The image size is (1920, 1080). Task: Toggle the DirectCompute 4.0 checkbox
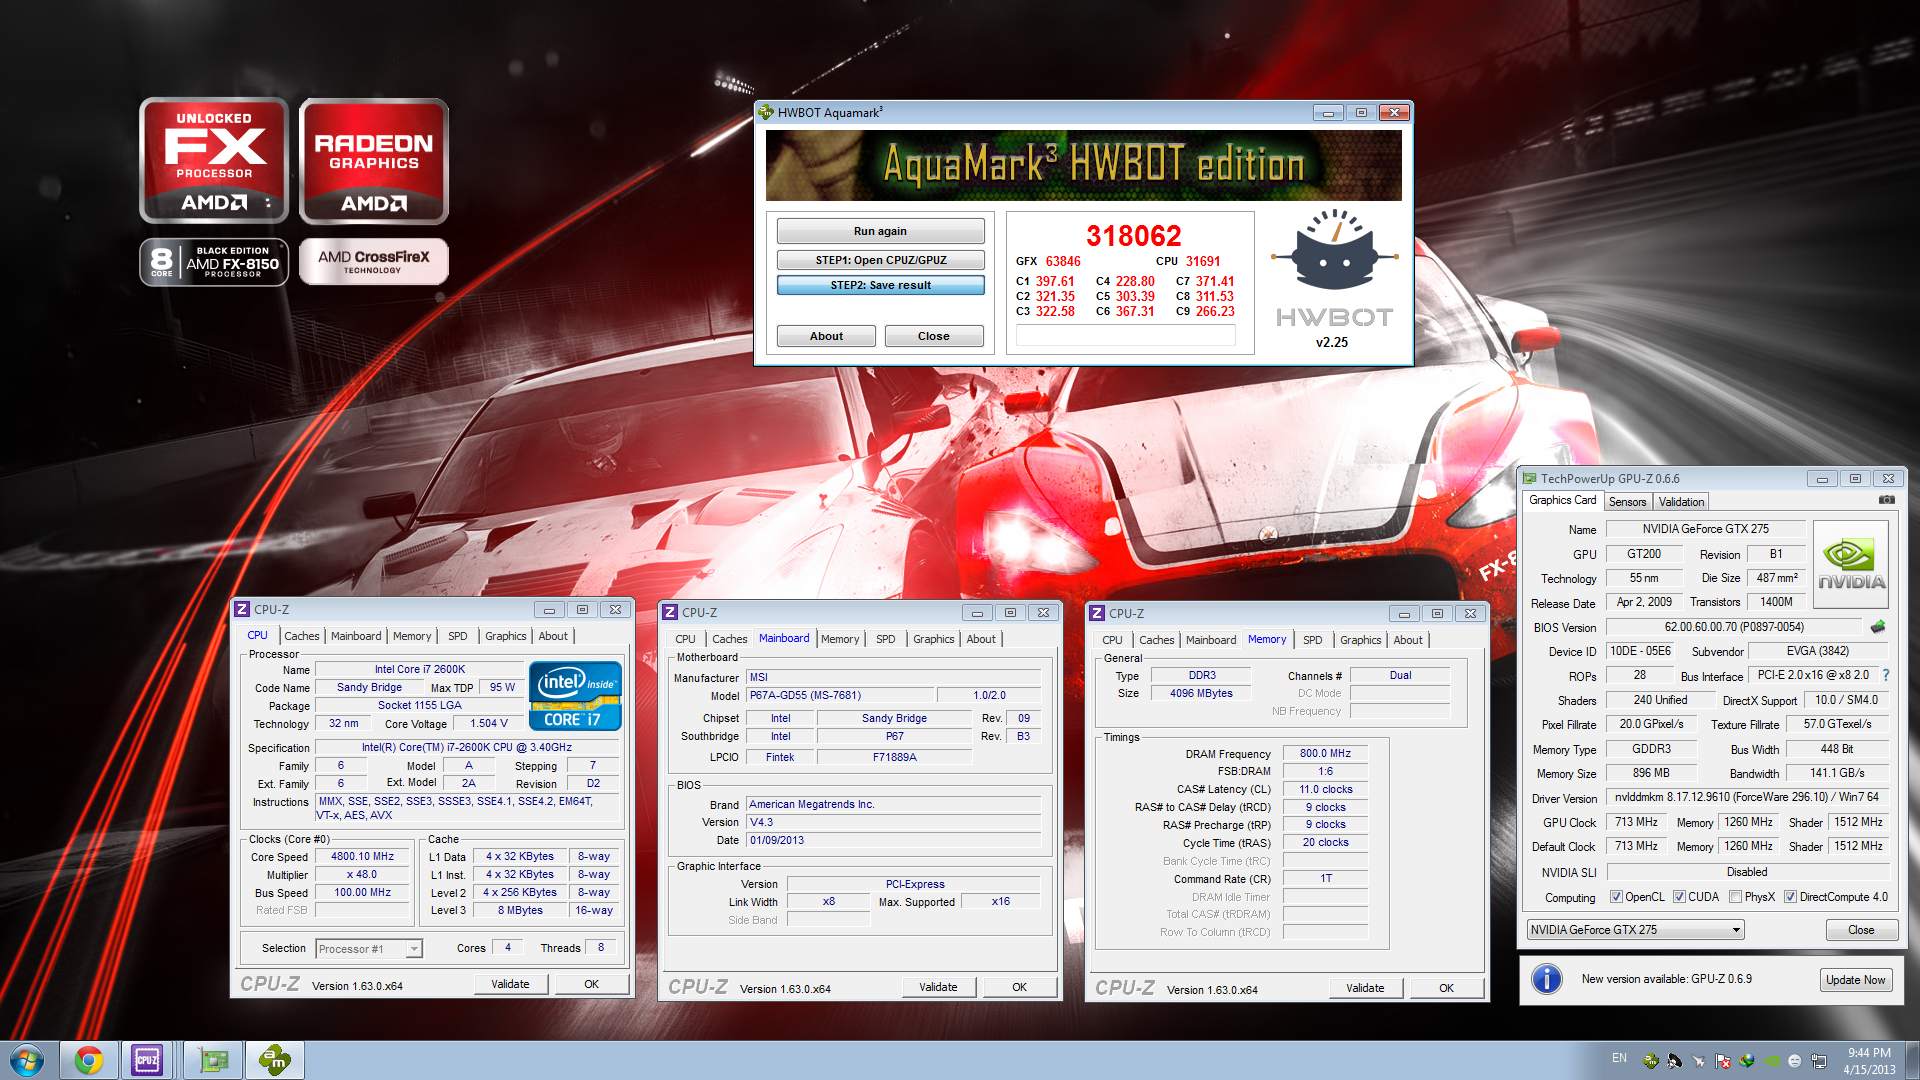[x=1790, y=897]
